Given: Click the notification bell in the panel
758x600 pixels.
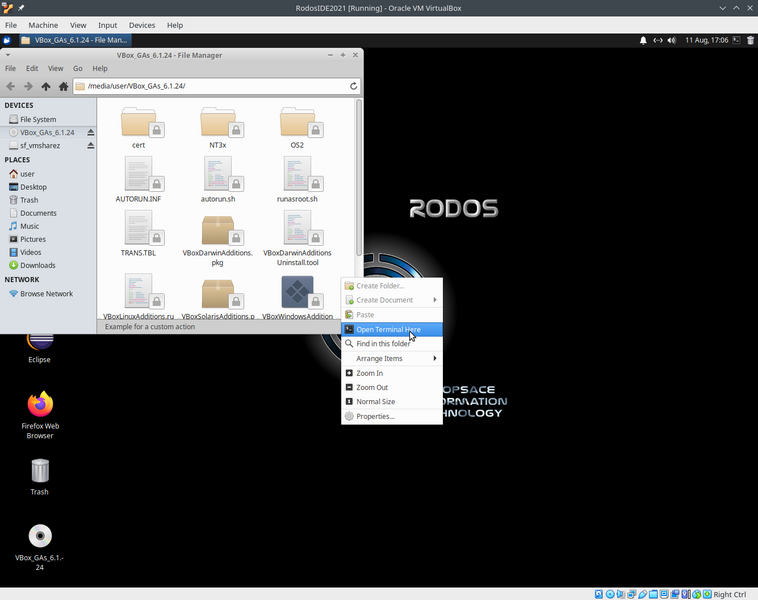Looking at the screenshot, I should click(x=643, y=40).
